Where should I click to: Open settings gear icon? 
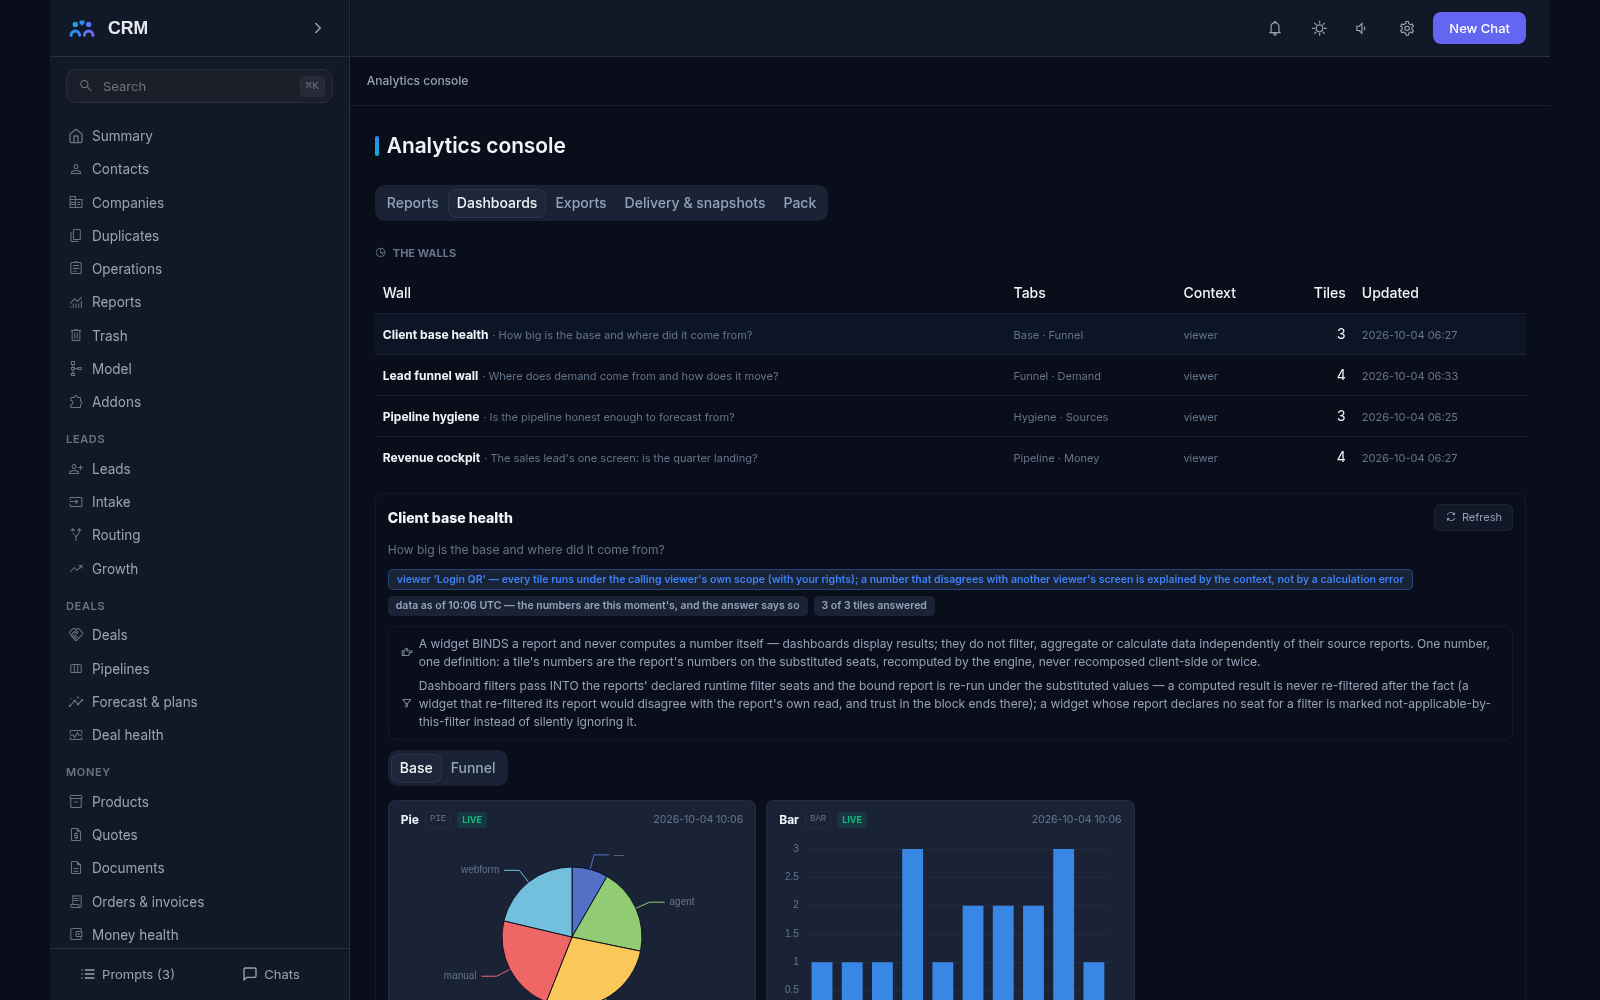click(x=1407, y=28)
